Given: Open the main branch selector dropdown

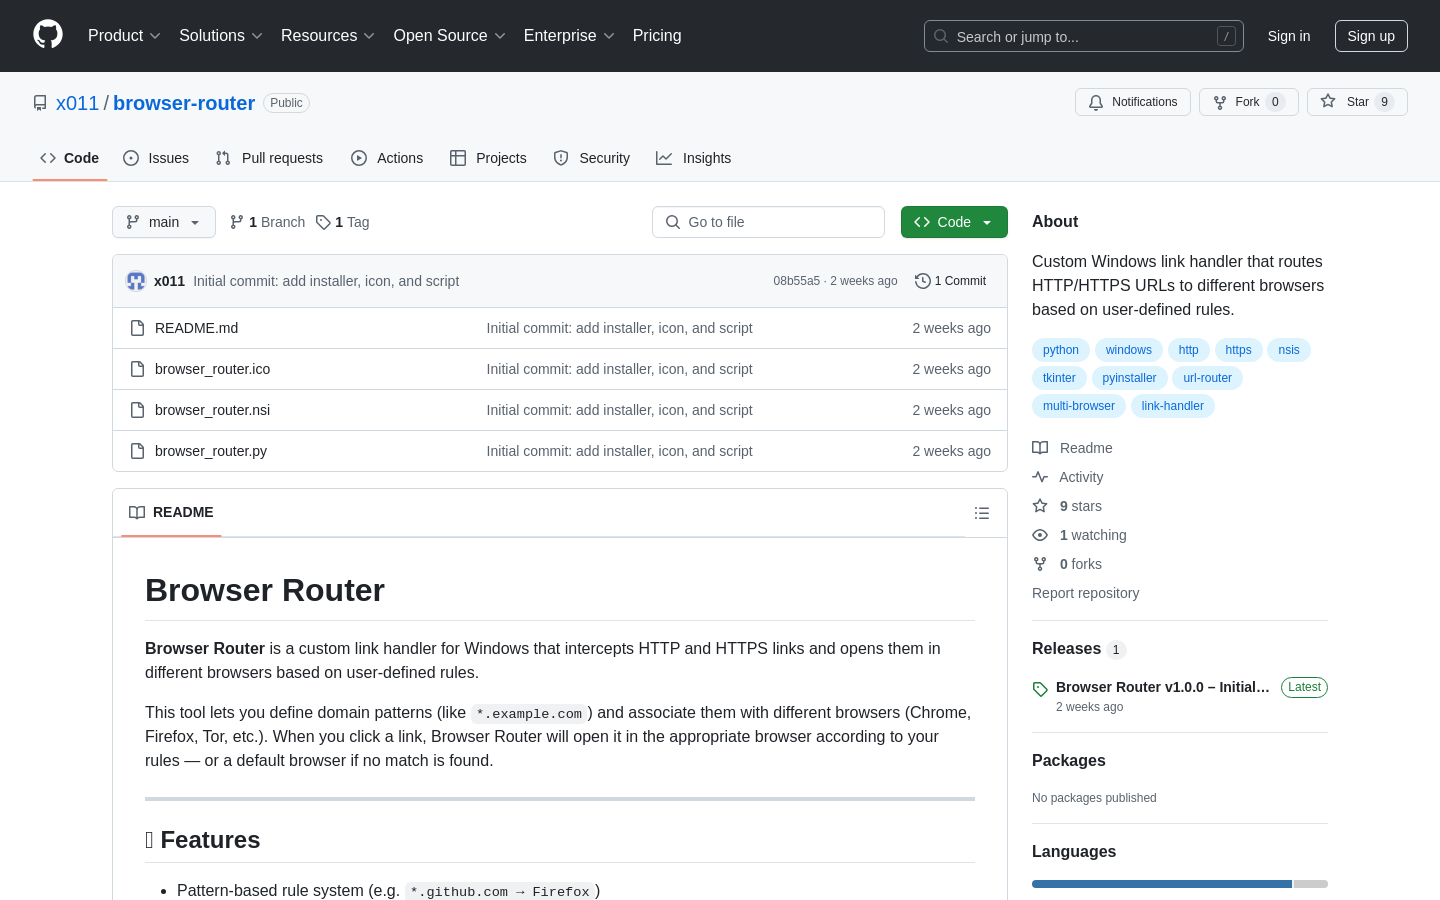Looking at the screenshot, I should [x=164, y=222].
